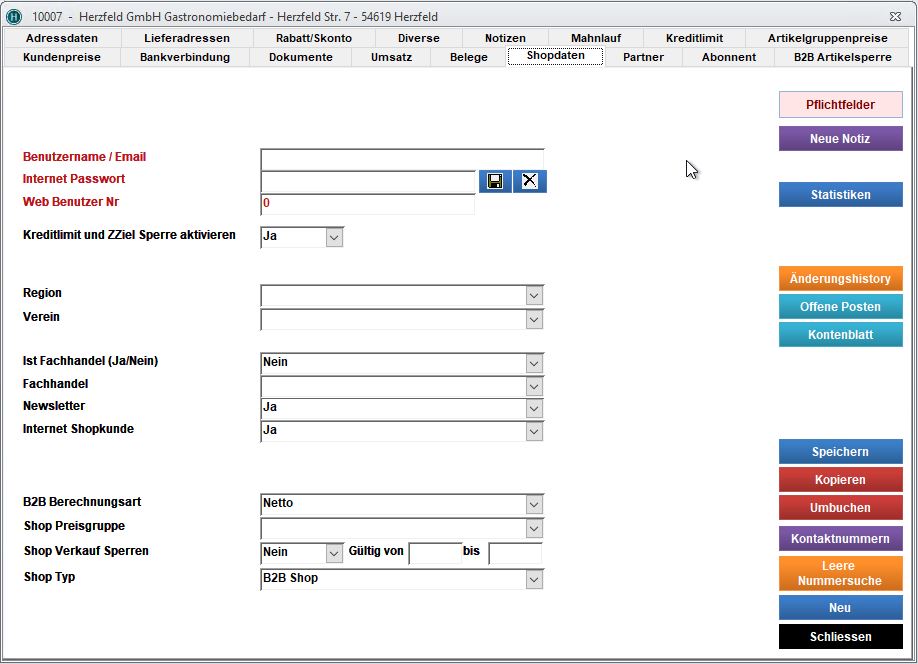Open the Shop Verkauf Sperren dropdown
This screenshot has height=664, width=918.
tap(334, 554)
